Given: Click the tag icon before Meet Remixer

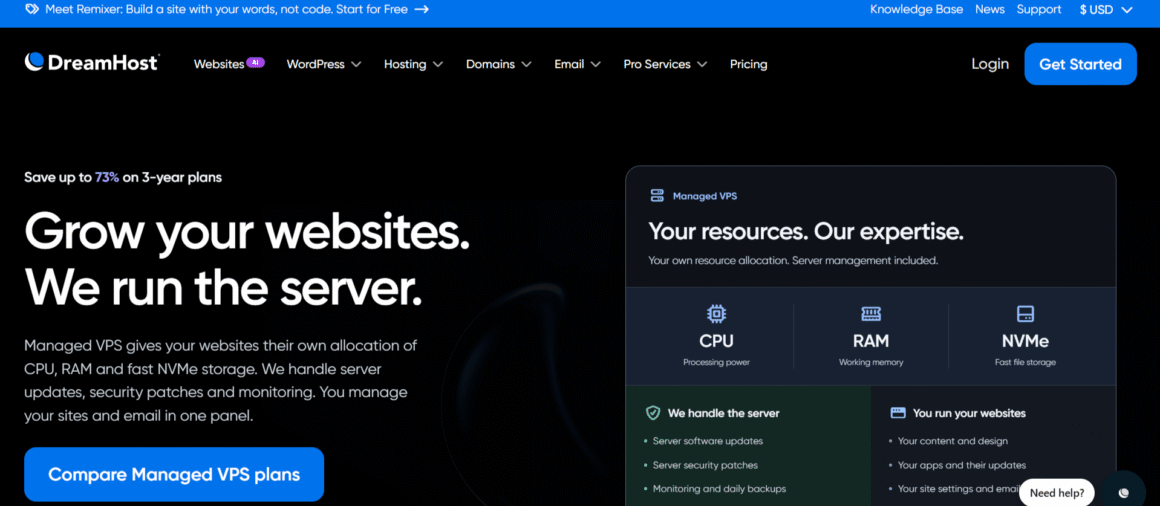Looking at the screenshot, I should 32,10.
